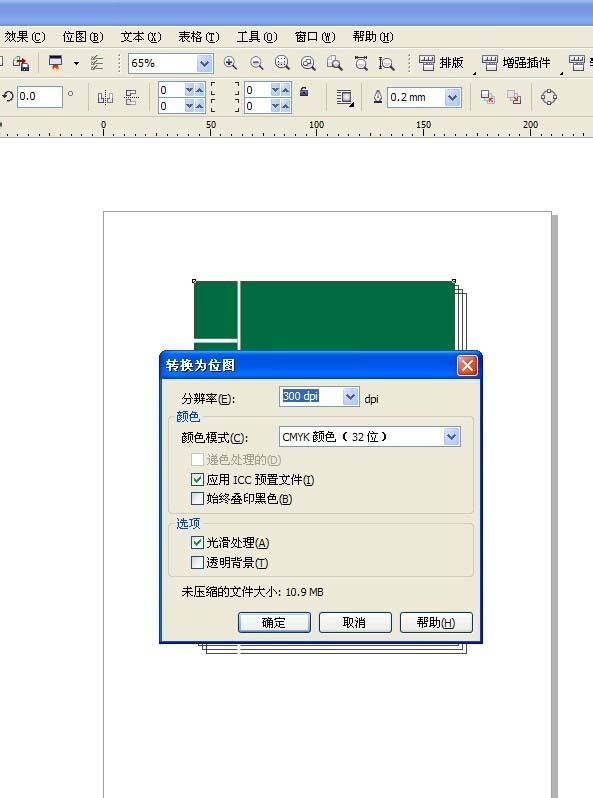Click the Zoom to Page icon
The width and height of the screenshot is (593, 798).
334,63
